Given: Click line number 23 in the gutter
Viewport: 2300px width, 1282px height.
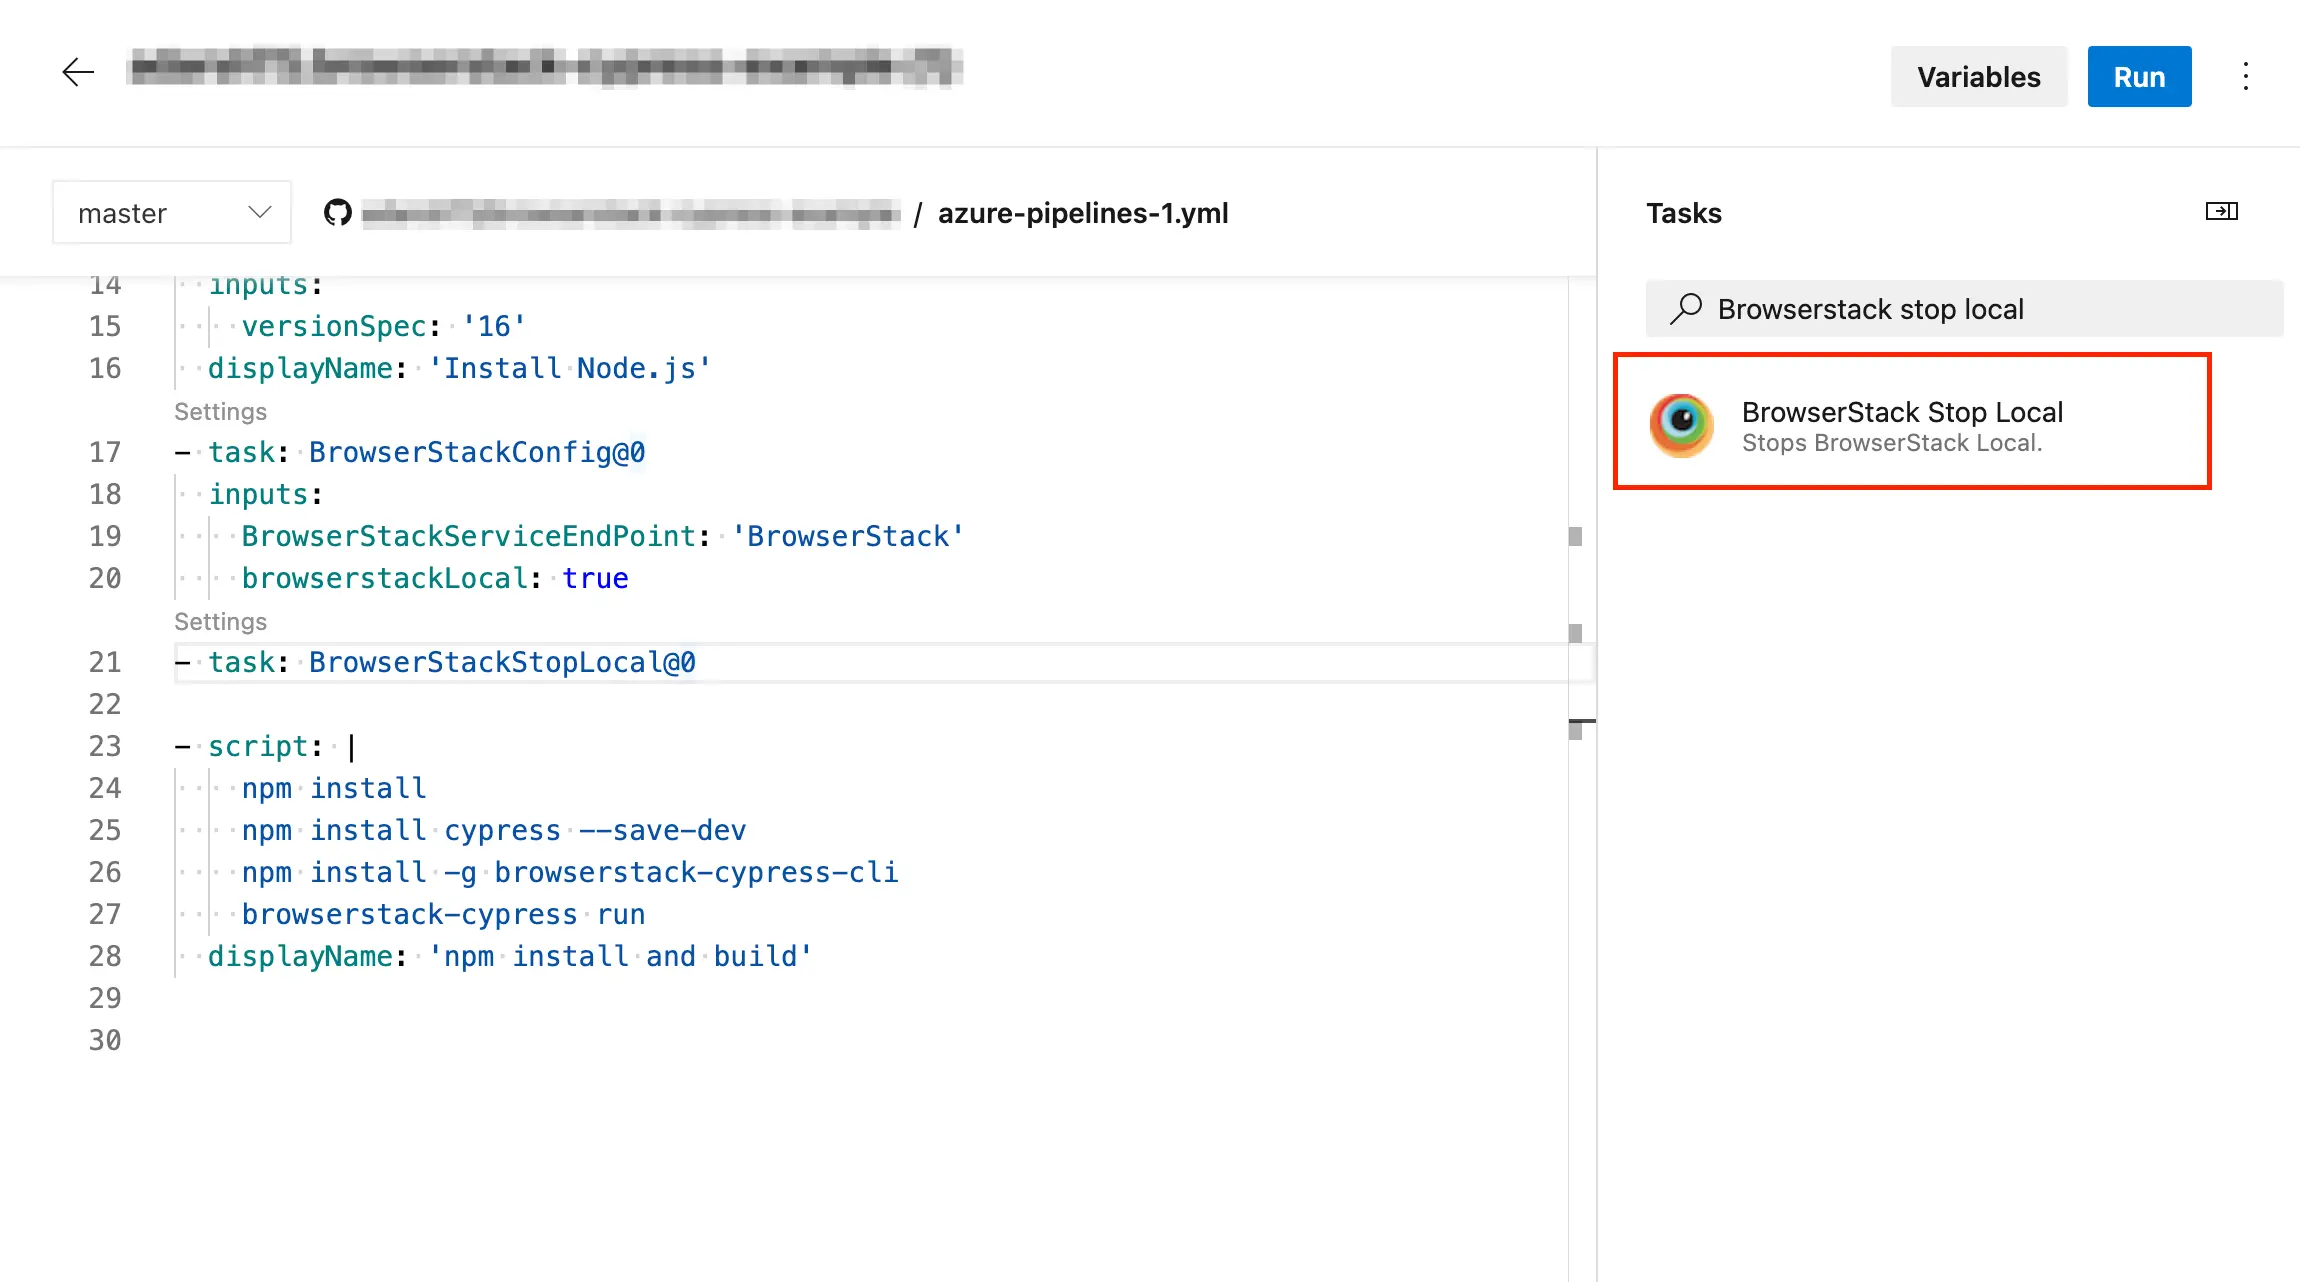Looking at the screenshot, I should (105, 747).
